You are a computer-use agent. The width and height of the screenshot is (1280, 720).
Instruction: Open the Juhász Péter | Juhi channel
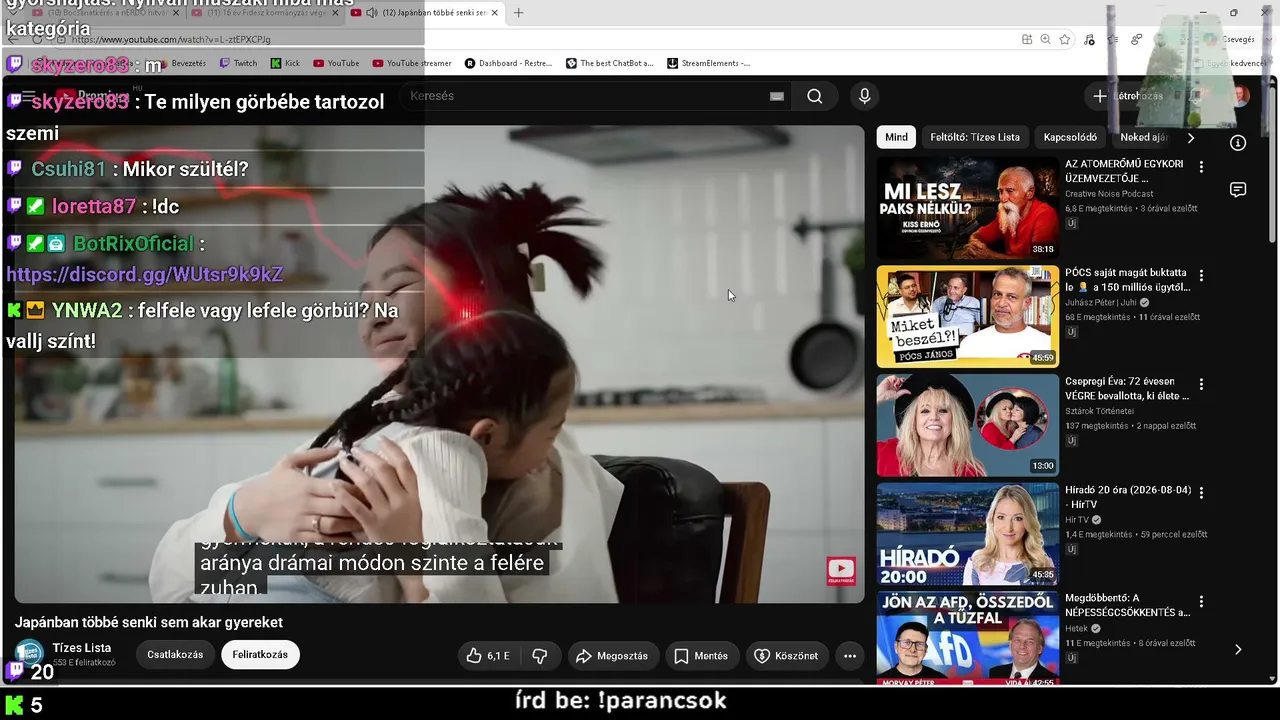1101,302
